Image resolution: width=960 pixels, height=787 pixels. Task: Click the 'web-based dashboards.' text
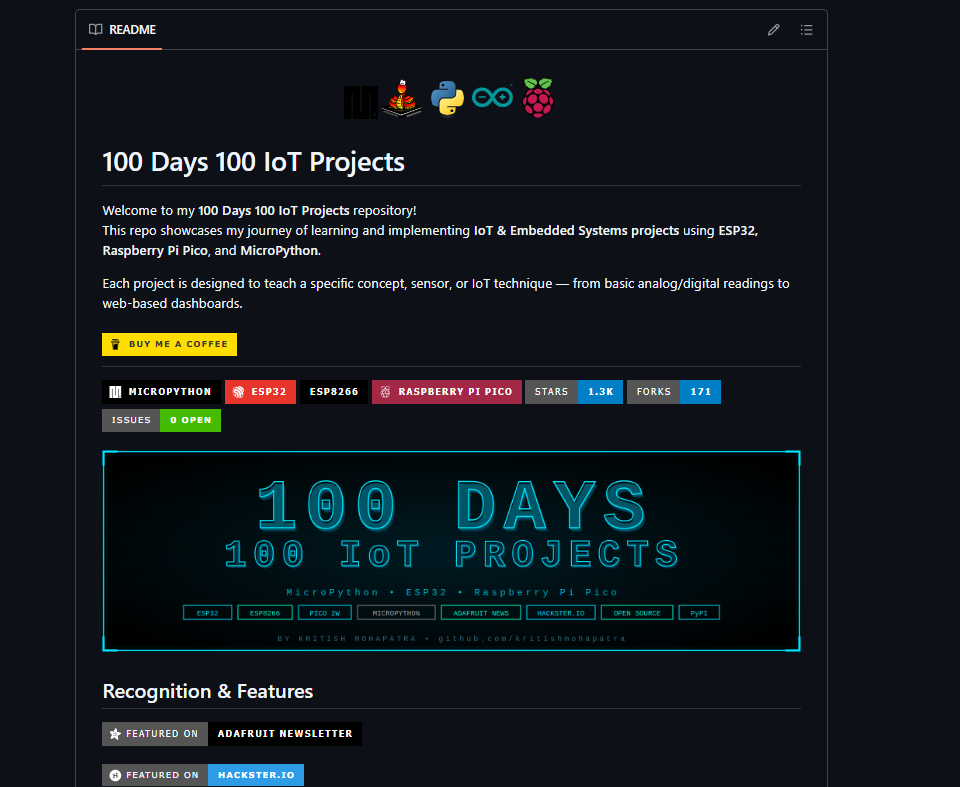pyautogui.click(x=172, y=304)
